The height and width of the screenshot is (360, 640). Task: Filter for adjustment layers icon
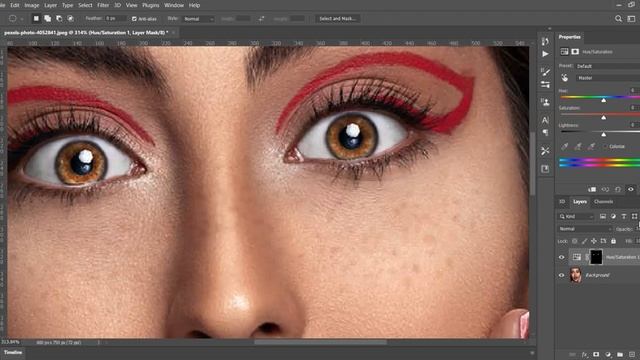pos(613,216)
